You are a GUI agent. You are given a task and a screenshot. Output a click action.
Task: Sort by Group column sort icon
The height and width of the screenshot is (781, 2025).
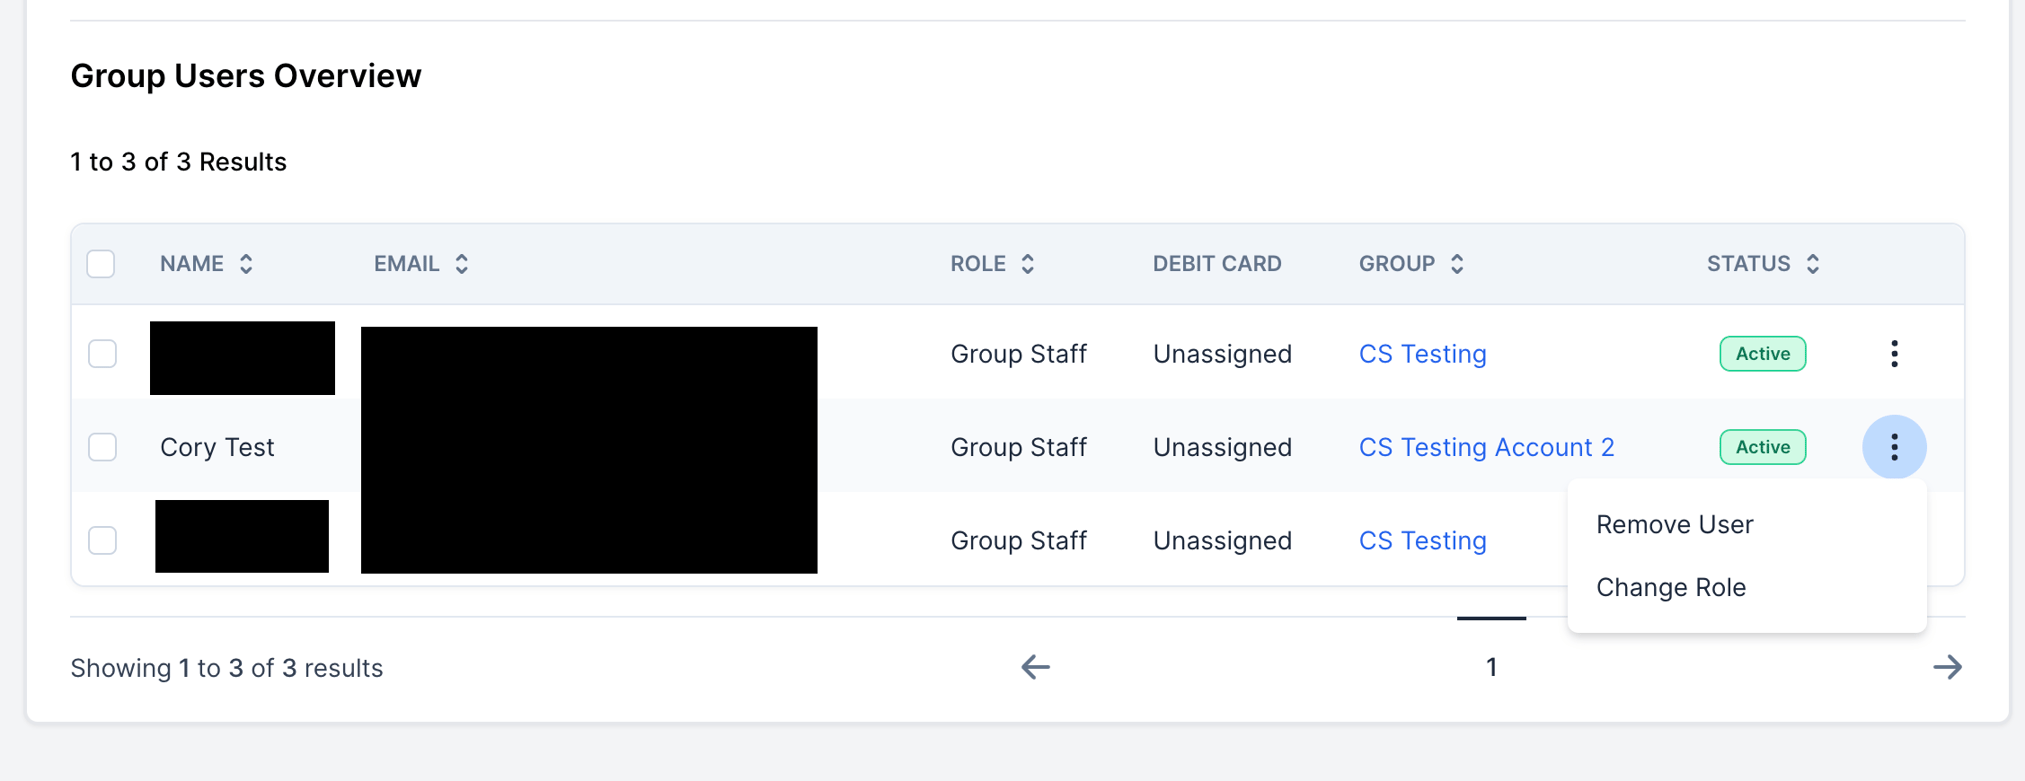pos(1457,264)
